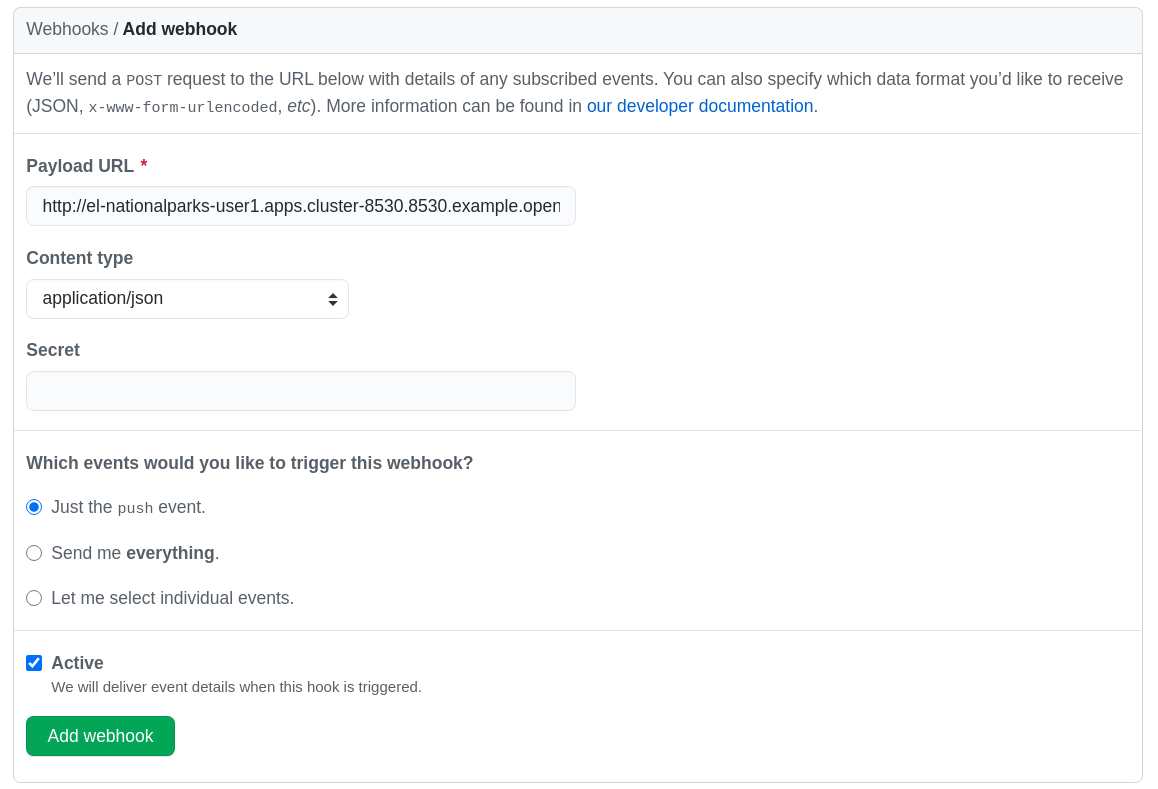This screenshot has height=789, width=1158.
Task: Click the stepper arrows on Content type selector
Action: 333,298
